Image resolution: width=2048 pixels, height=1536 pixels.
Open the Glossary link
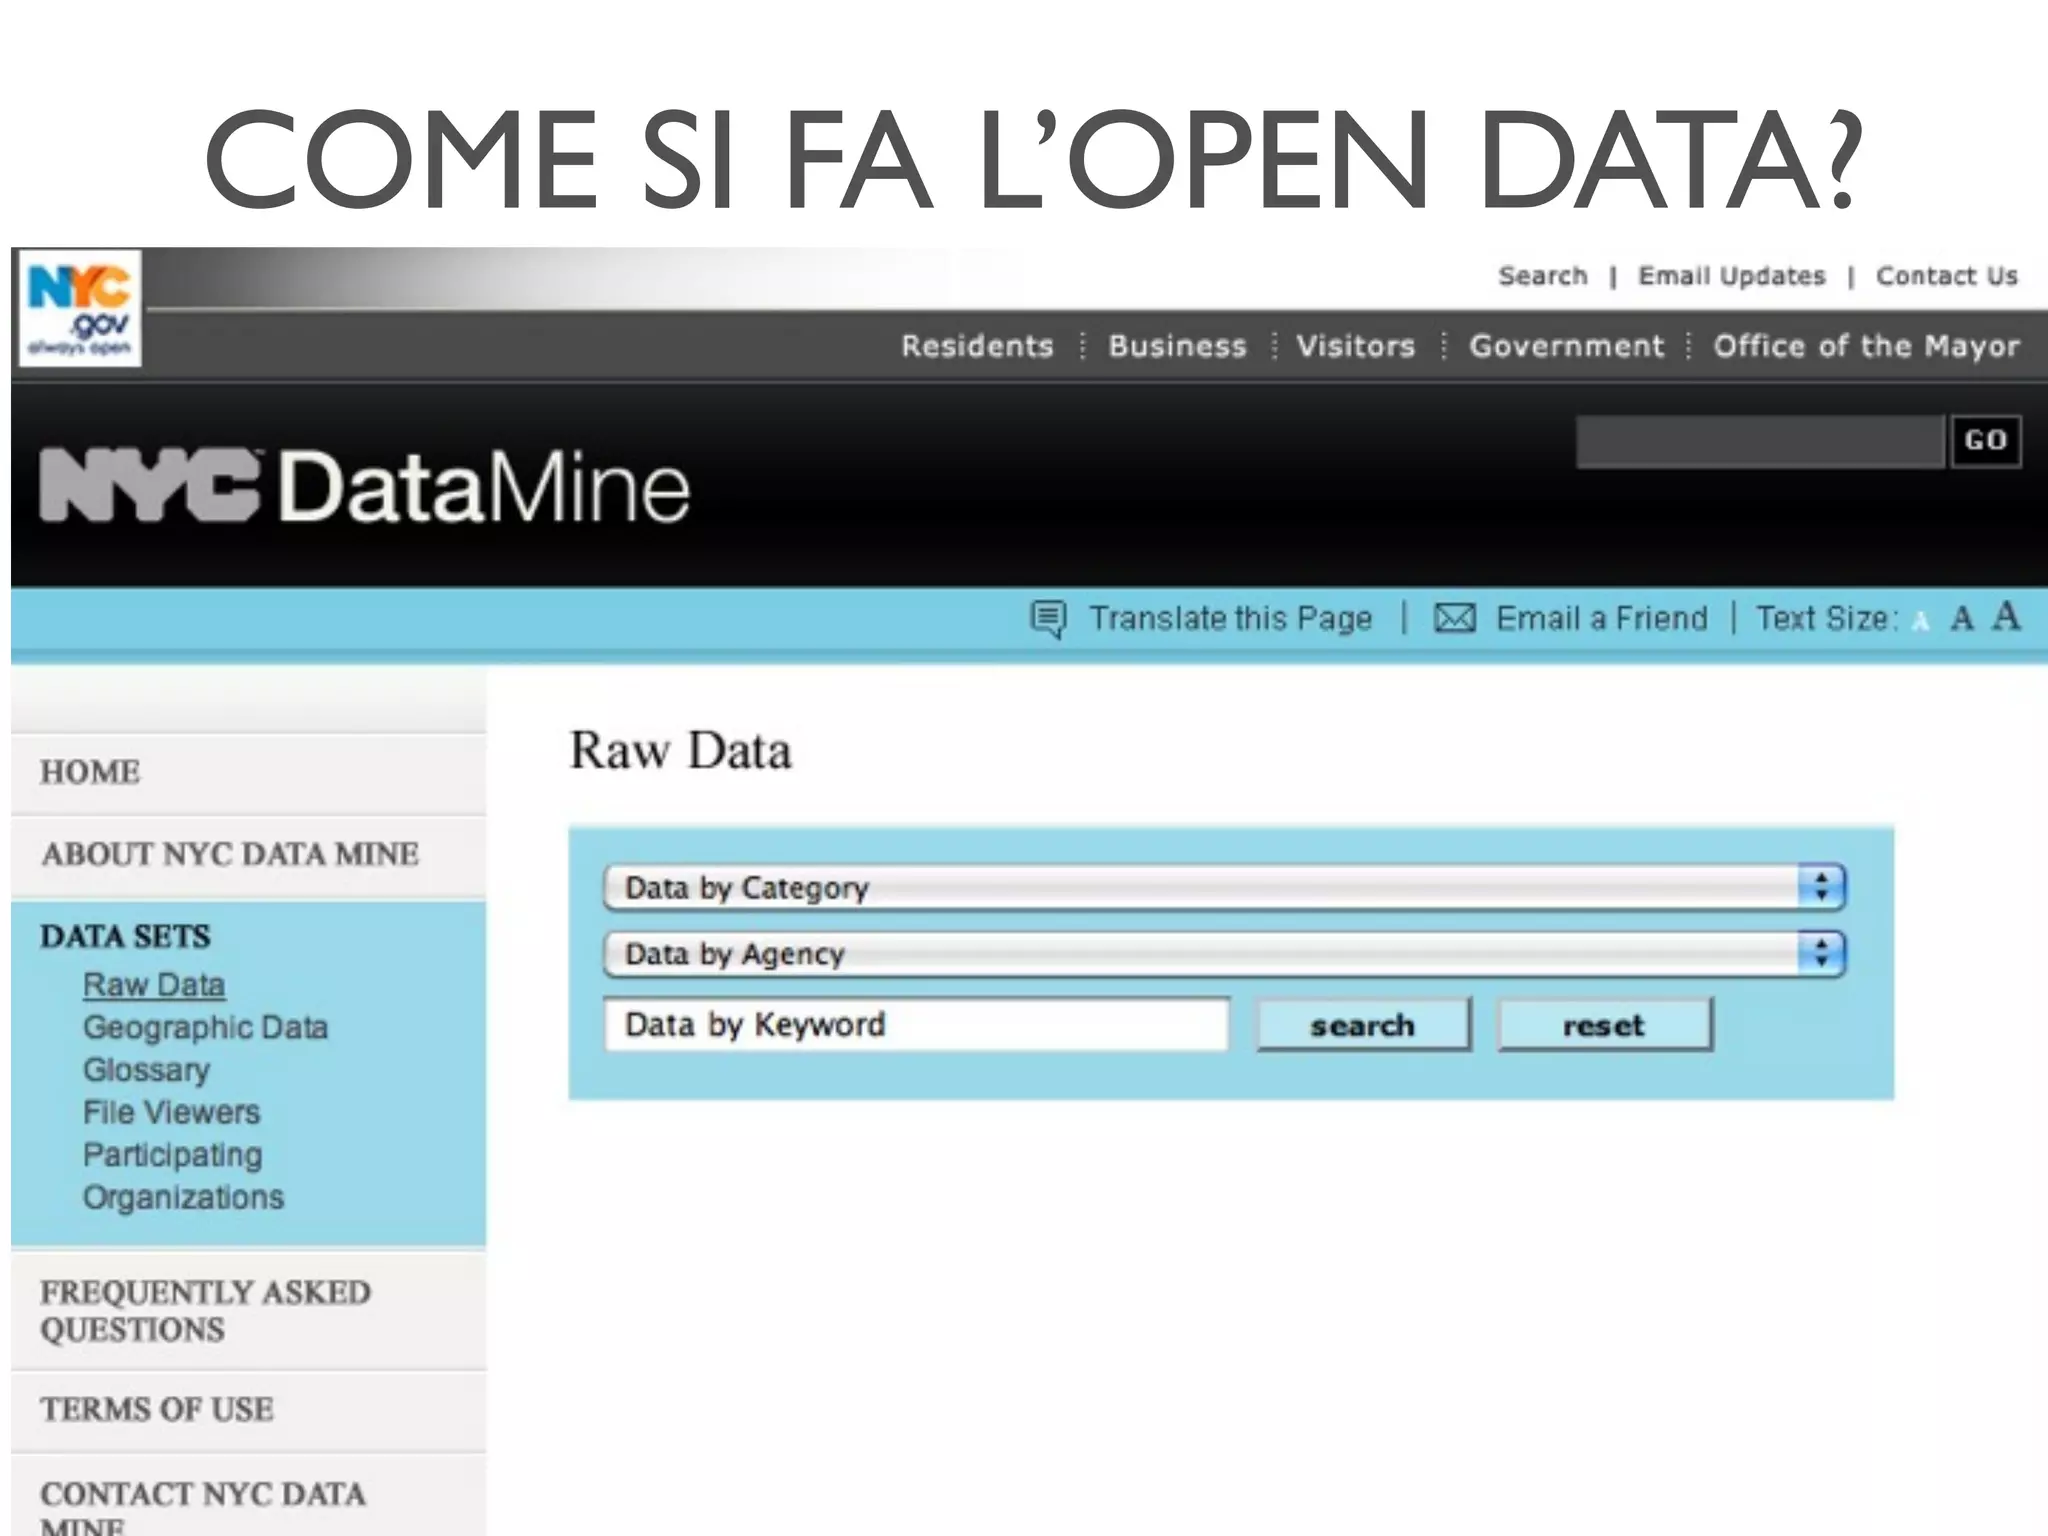(147, 1070)
